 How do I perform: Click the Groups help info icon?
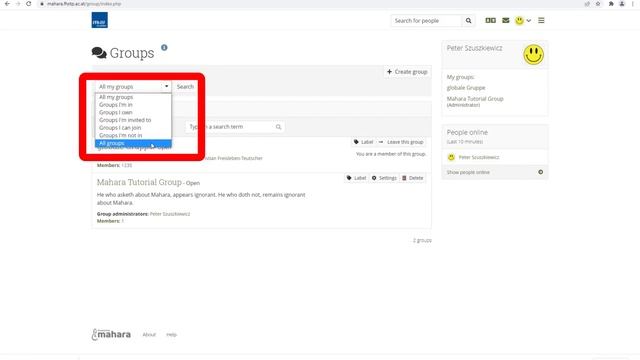[x=164, y=48]
